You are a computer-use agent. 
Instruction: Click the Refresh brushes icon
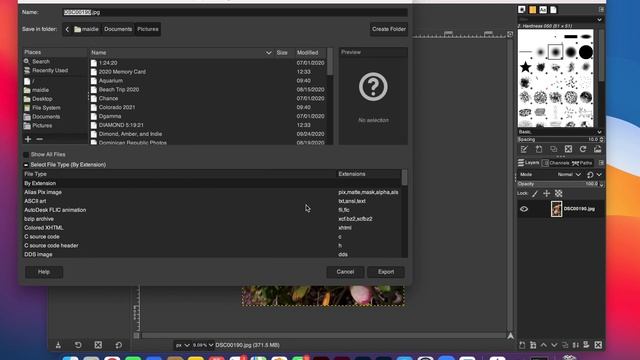point(583,149)
